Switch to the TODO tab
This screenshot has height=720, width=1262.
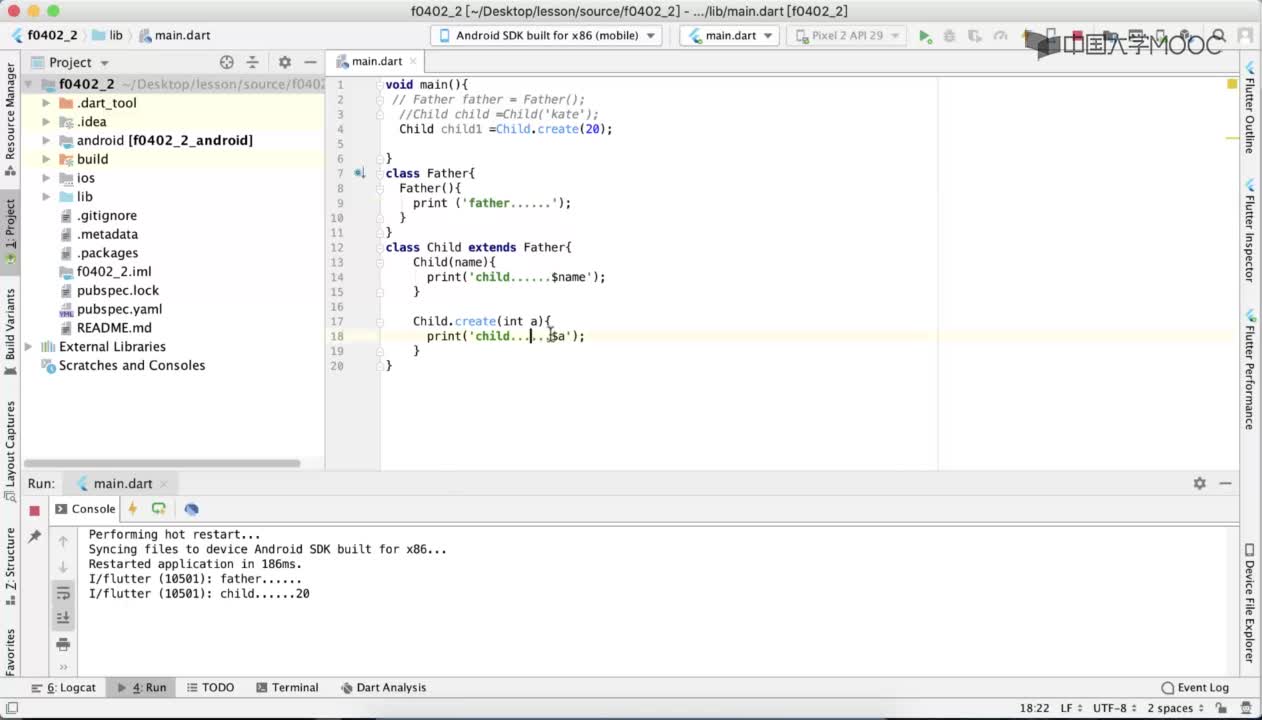[210, 688]
